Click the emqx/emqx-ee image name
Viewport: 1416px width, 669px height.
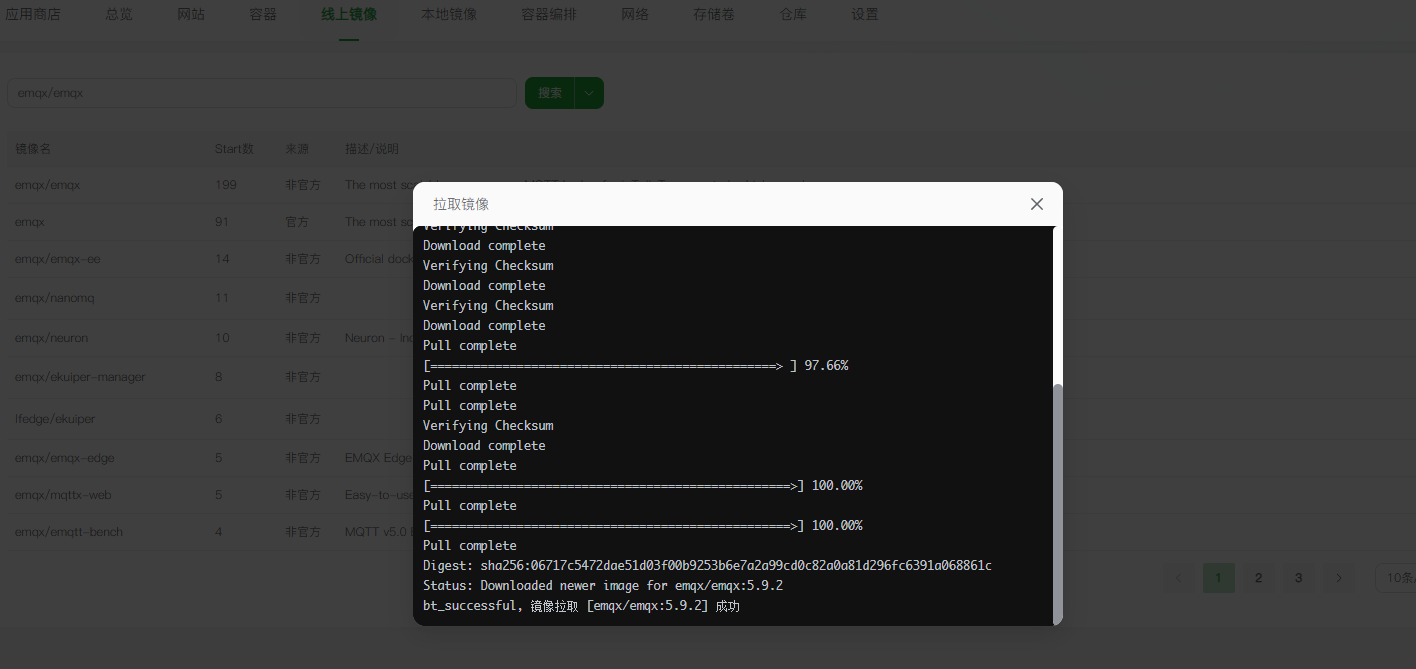pos(57,259)
